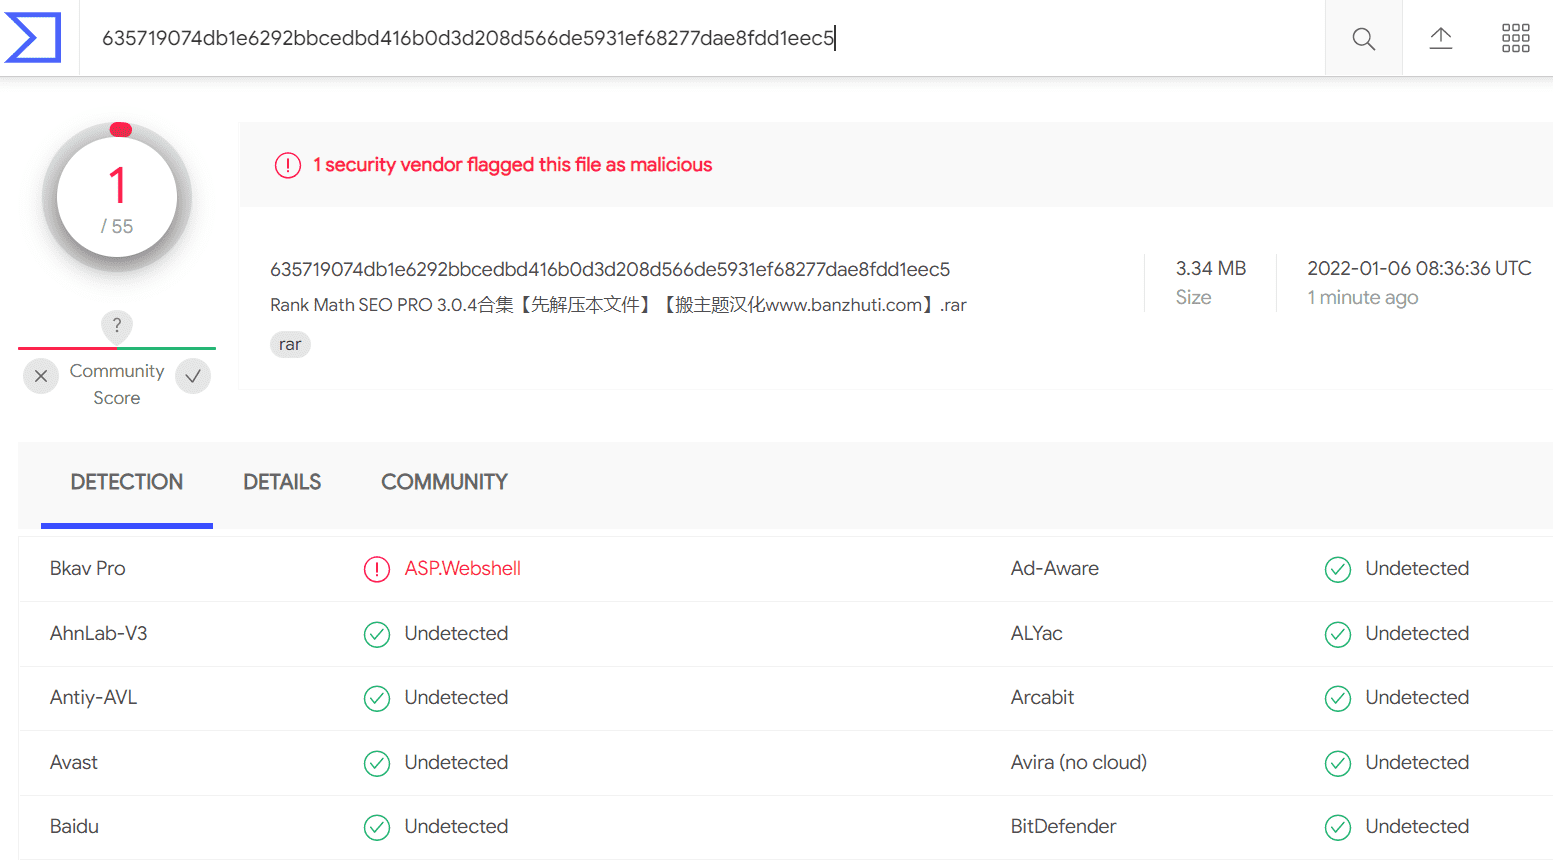Vote negative on the community score
Viewport: 1553px width, 860px height.
click(41, 376)
